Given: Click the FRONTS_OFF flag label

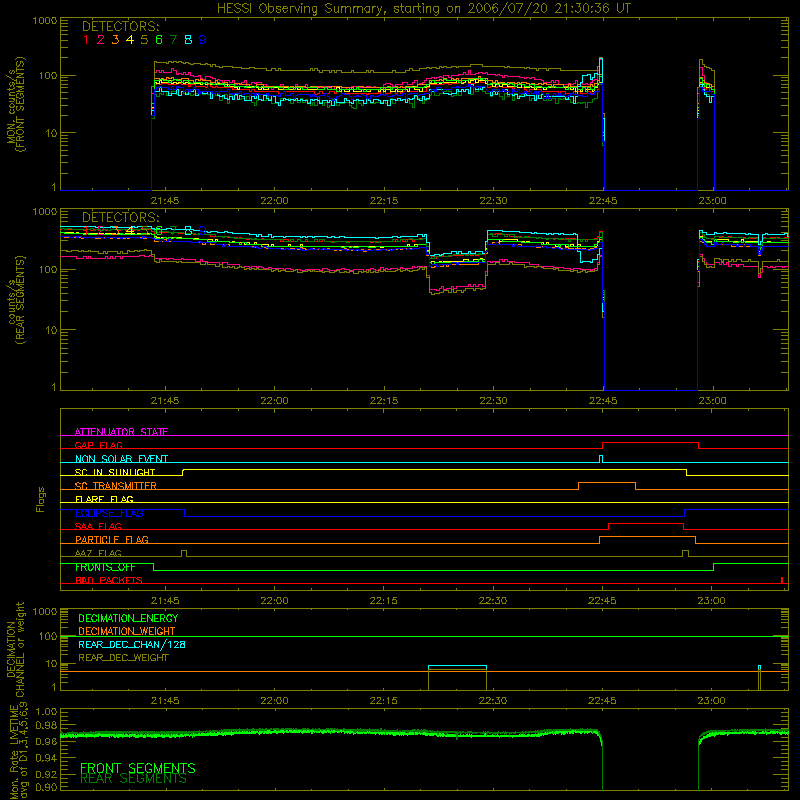Looking at the screenshot, I should click(105, 567).
